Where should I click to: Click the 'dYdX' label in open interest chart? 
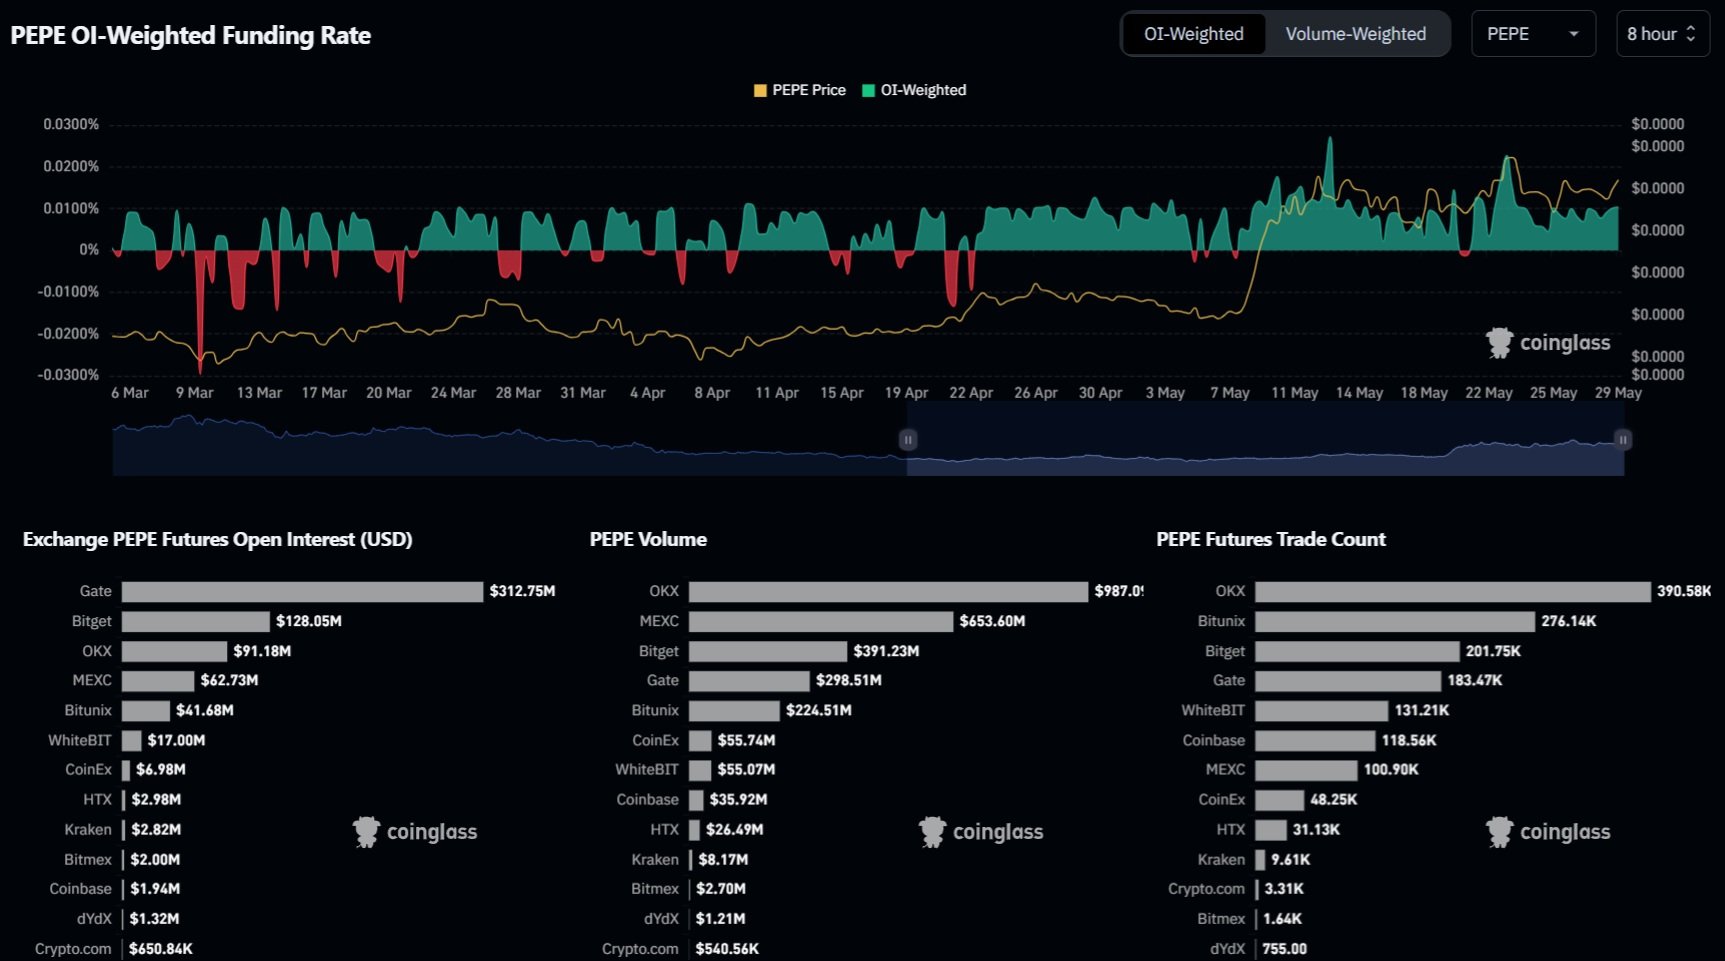94,918
